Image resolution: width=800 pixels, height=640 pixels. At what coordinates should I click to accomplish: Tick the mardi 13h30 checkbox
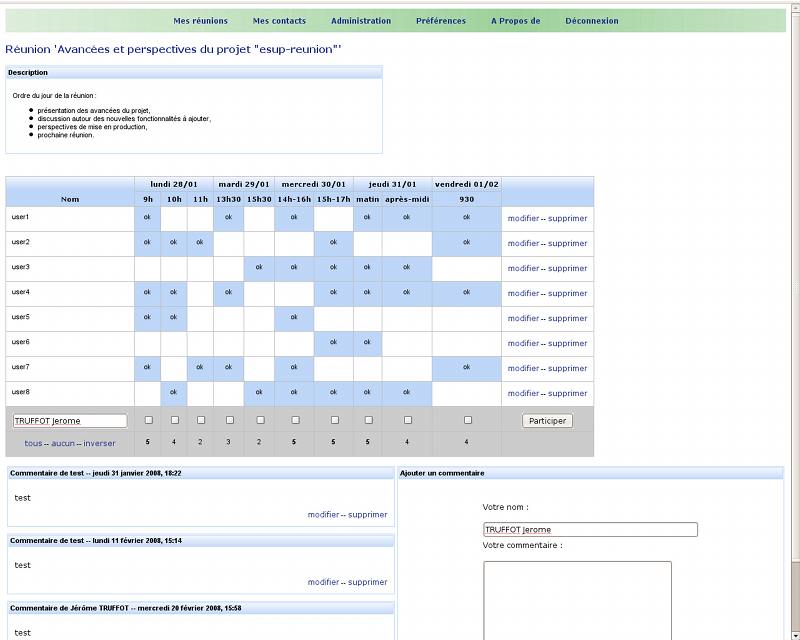[x=229, y=420]
